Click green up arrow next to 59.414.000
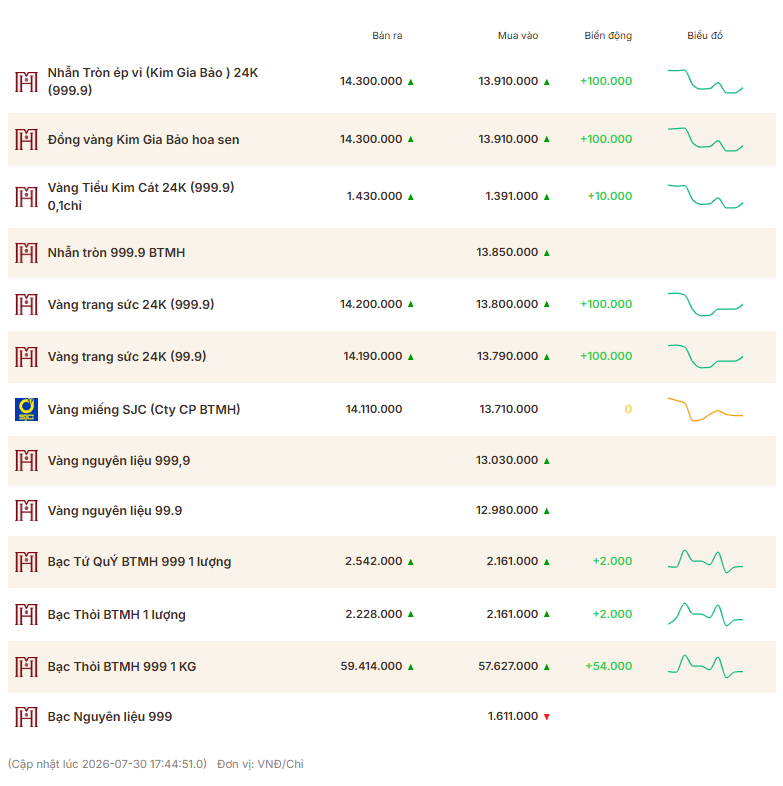 click(x=411, y=667)
